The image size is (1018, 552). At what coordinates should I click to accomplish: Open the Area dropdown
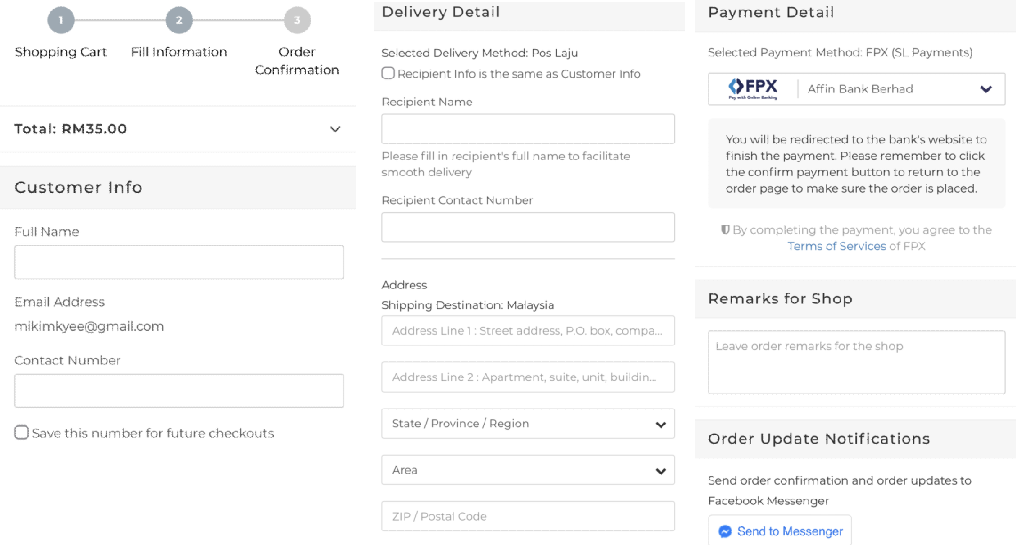tap(527, 470)
